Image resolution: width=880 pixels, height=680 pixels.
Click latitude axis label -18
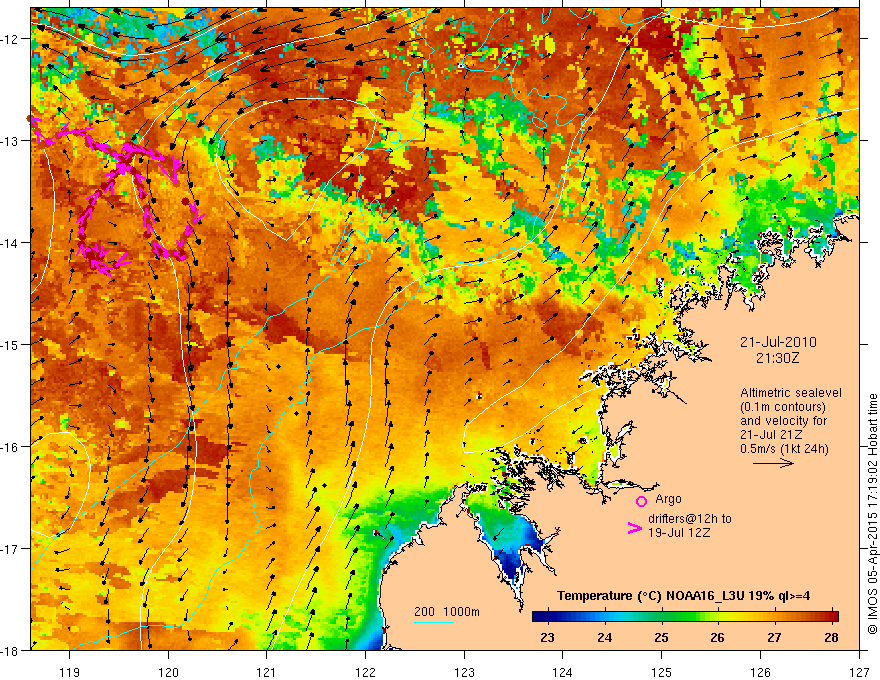coord(11,650)
